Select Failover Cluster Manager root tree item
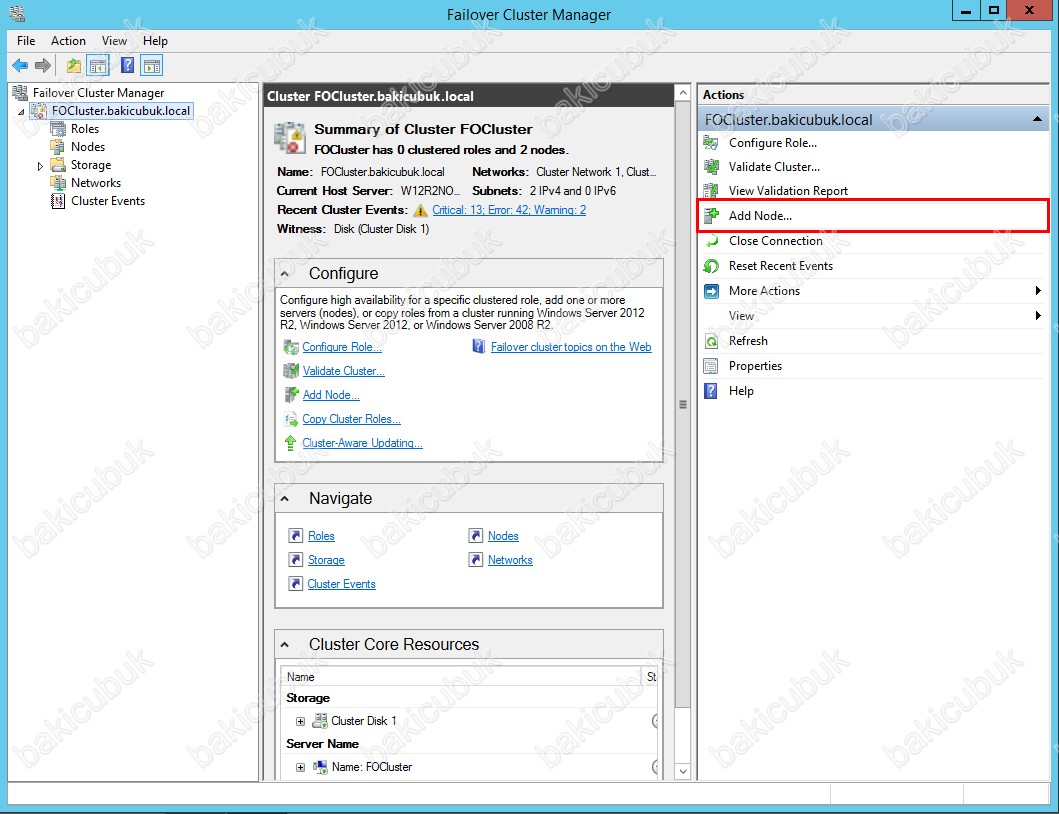 [99, 93]
